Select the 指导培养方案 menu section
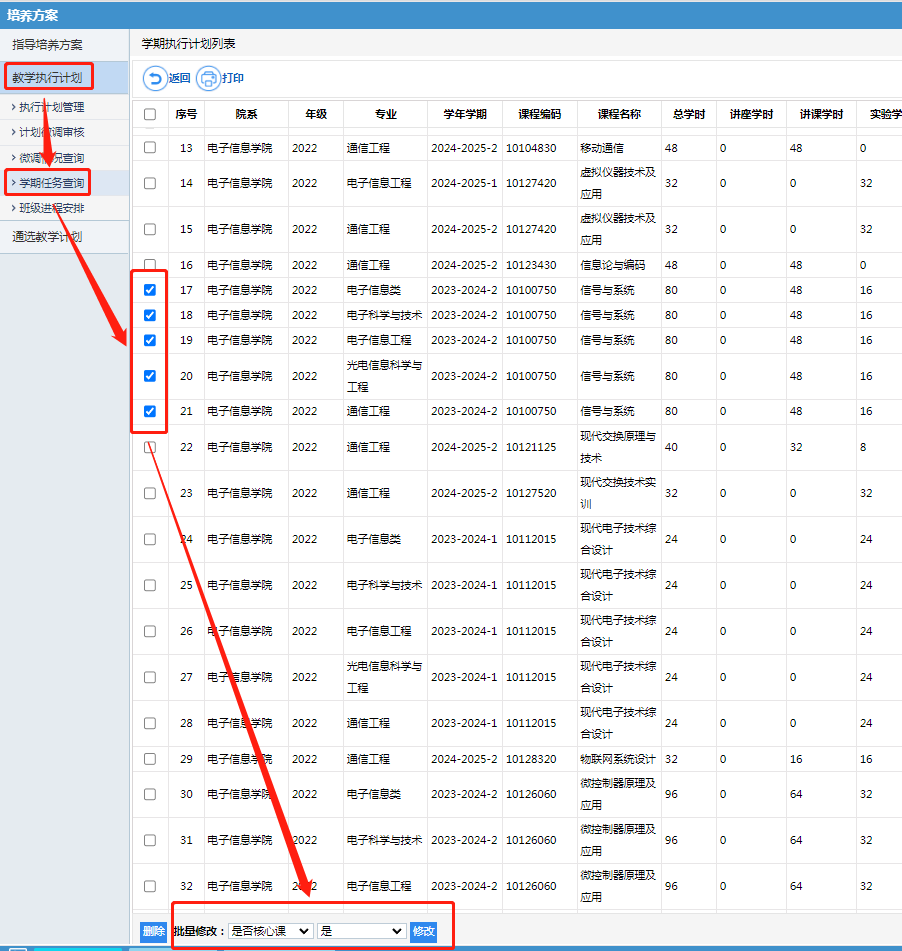Image resolution: width=902 pixels, height=951 pixels. click(47, 45)
